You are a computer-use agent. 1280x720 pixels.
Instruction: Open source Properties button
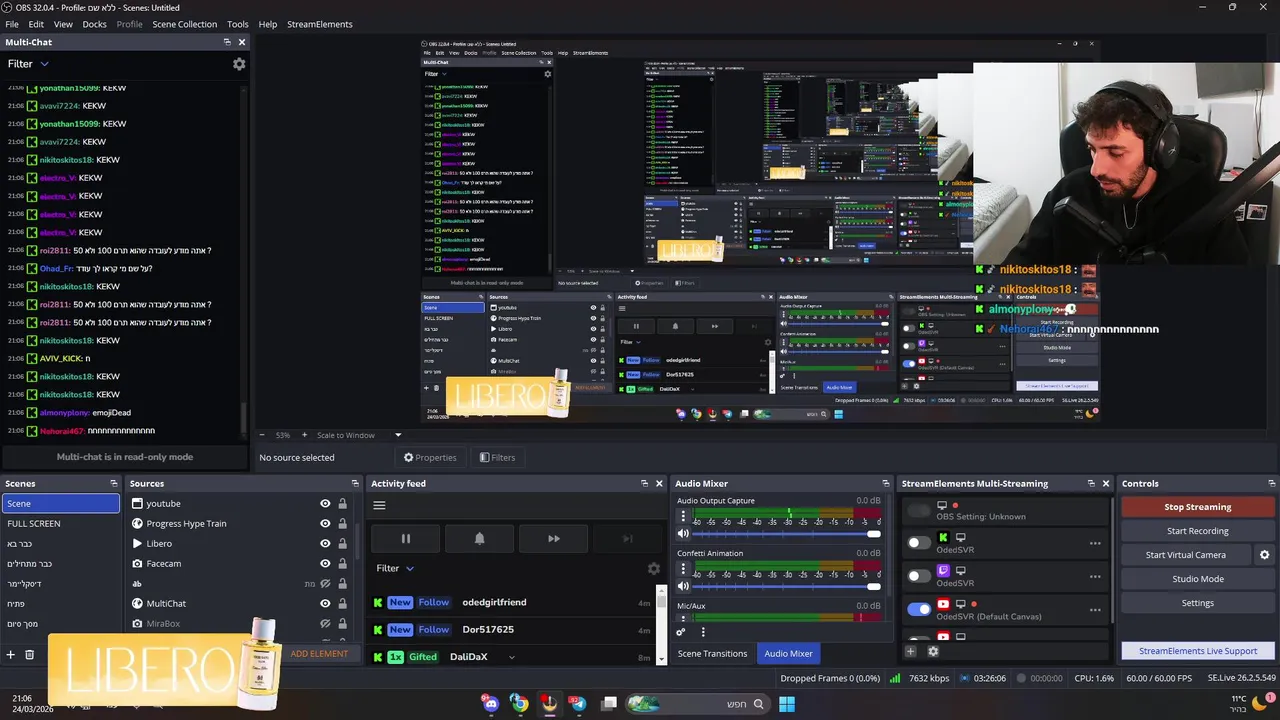point(430,458)
